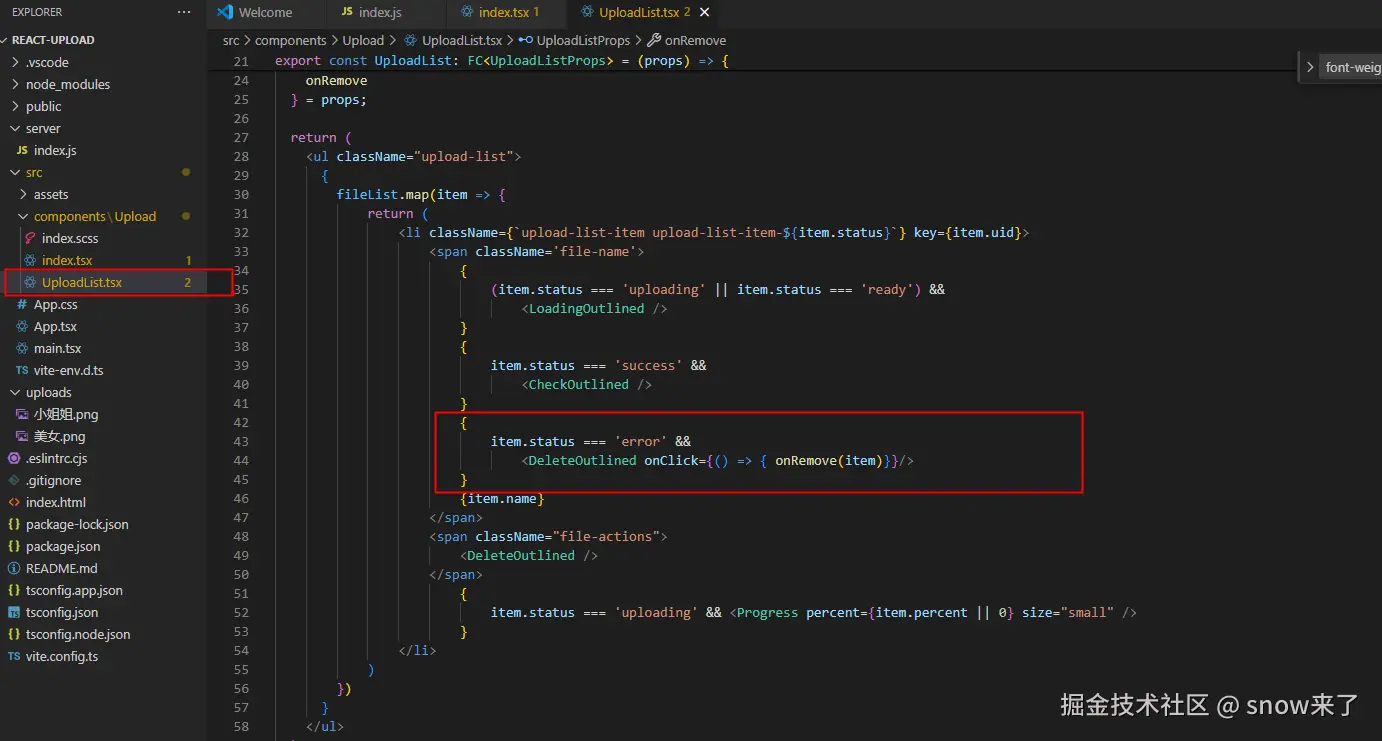1382x741 pixels.
Task: Click {item.name} expression on line 46
Action: 502,498
